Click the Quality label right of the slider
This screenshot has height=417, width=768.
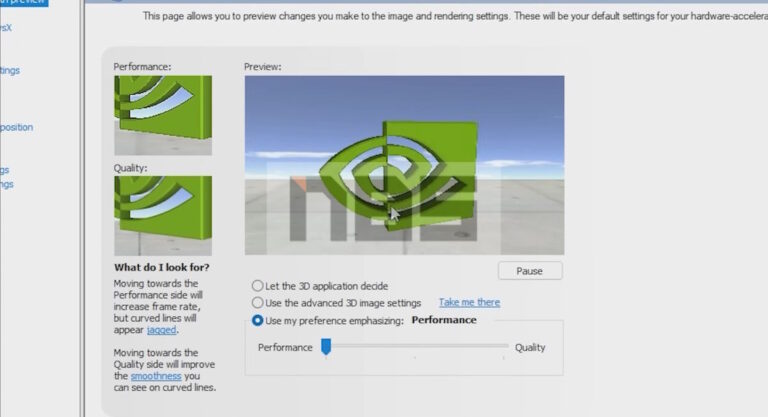click(x=530, y=348)
